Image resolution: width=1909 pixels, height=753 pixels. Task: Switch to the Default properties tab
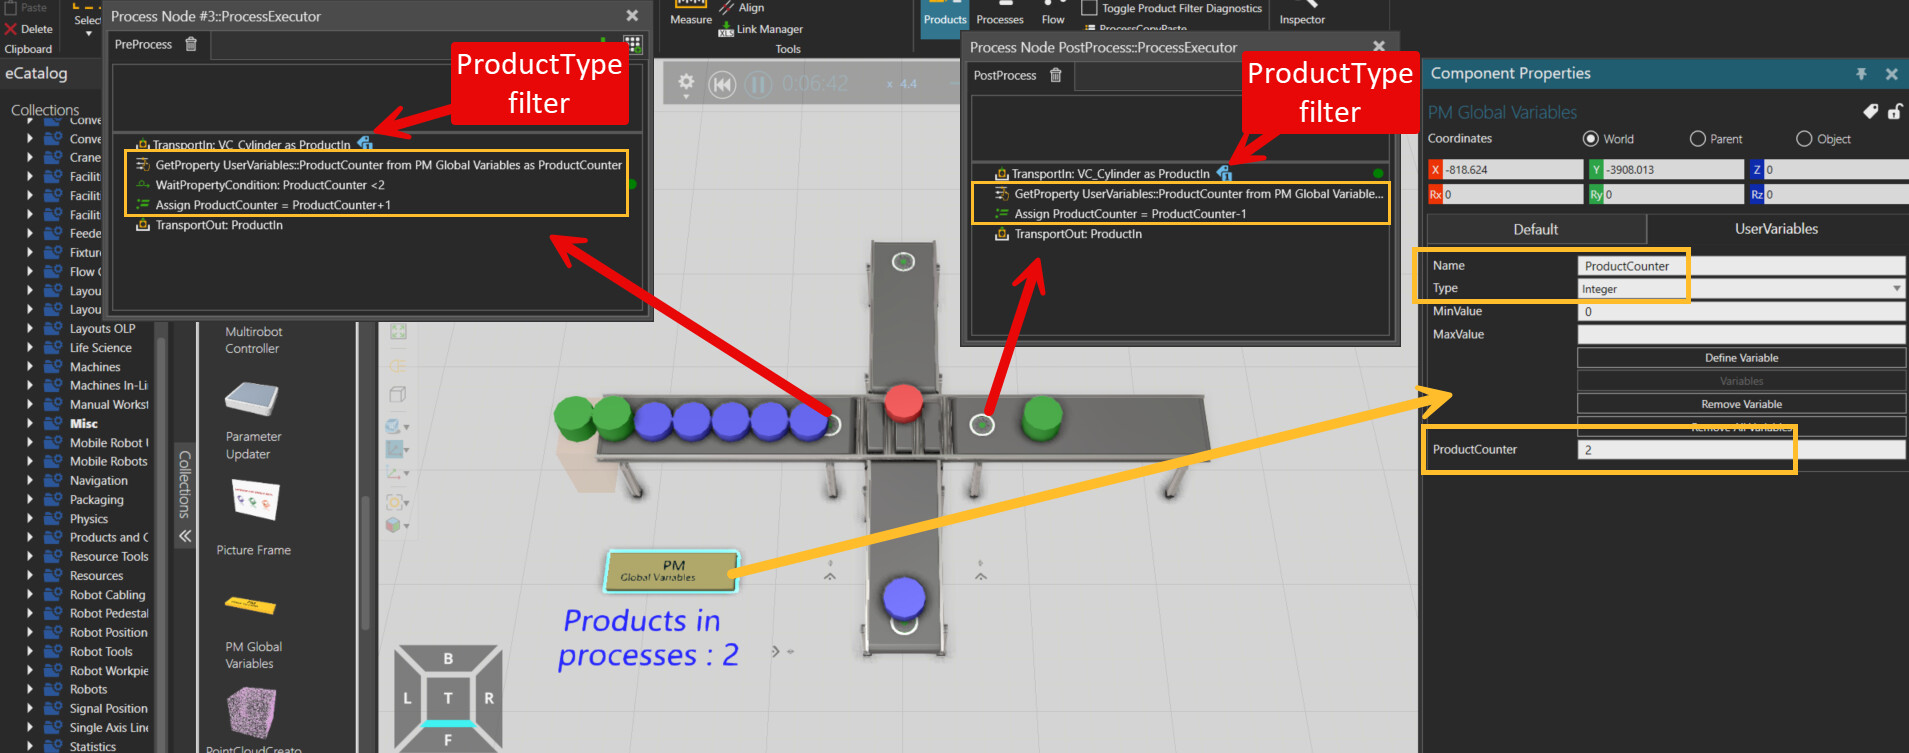pos(1535,229)
